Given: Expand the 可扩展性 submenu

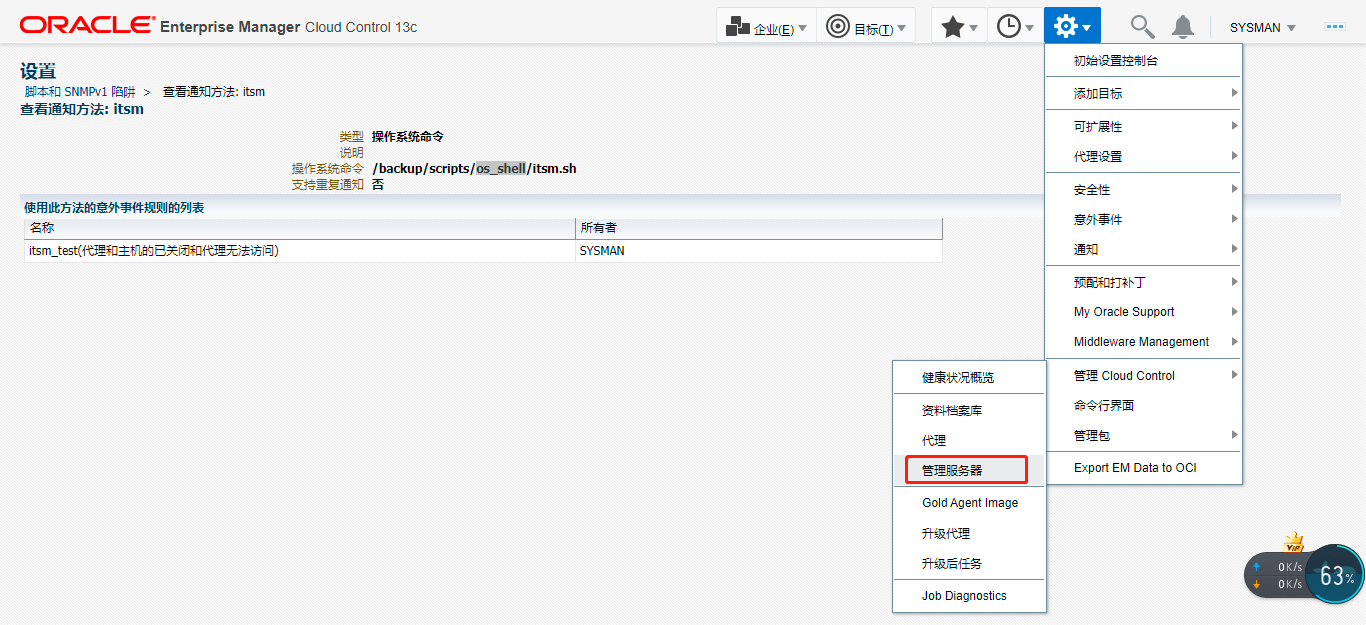Looking at the screenshot, I should 1143,127.
